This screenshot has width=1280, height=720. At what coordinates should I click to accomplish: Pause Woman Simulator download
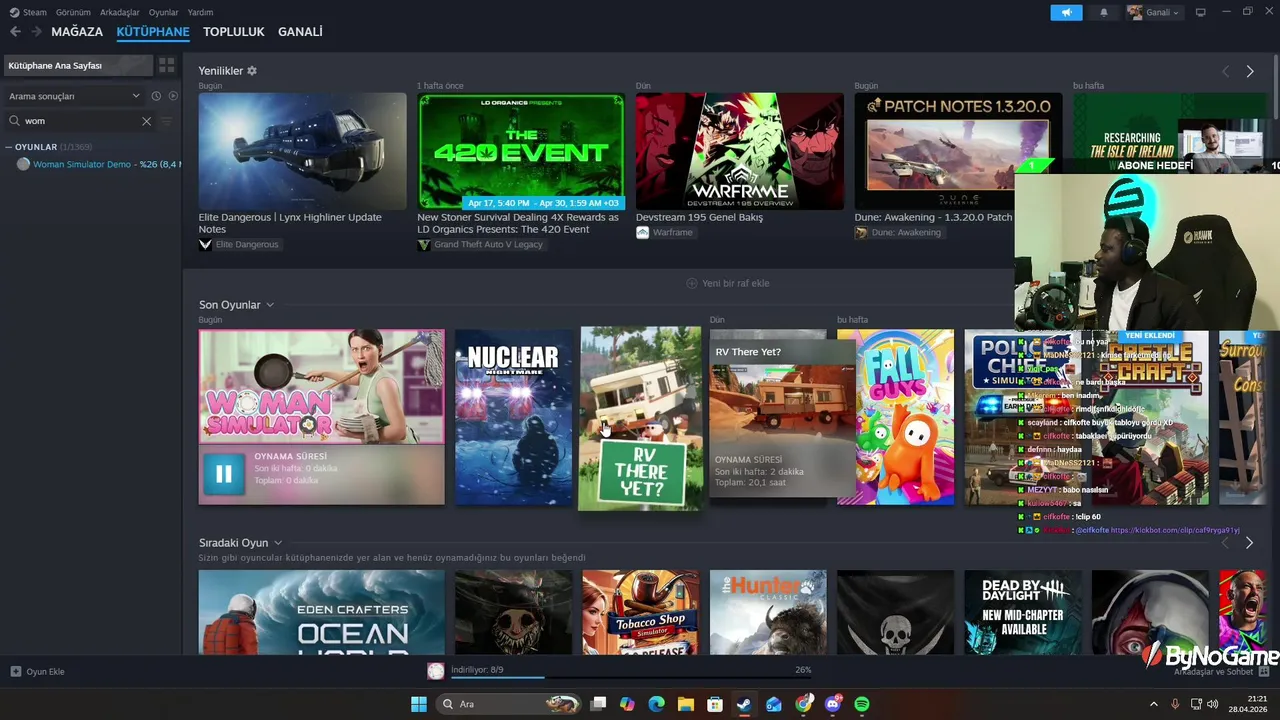(223, 475)
